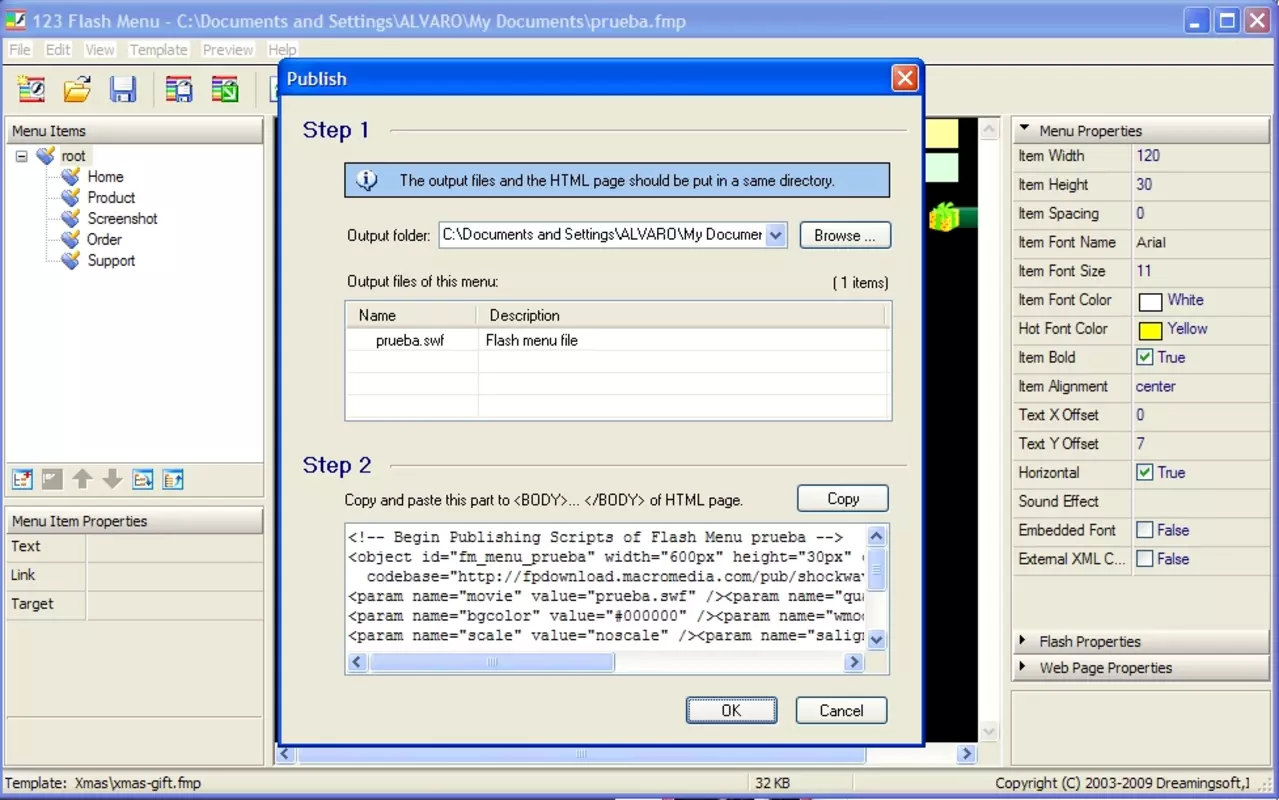This screenshot has height=800, width=1279.
Task: Click the root node icon in tree
Action: 45,156
